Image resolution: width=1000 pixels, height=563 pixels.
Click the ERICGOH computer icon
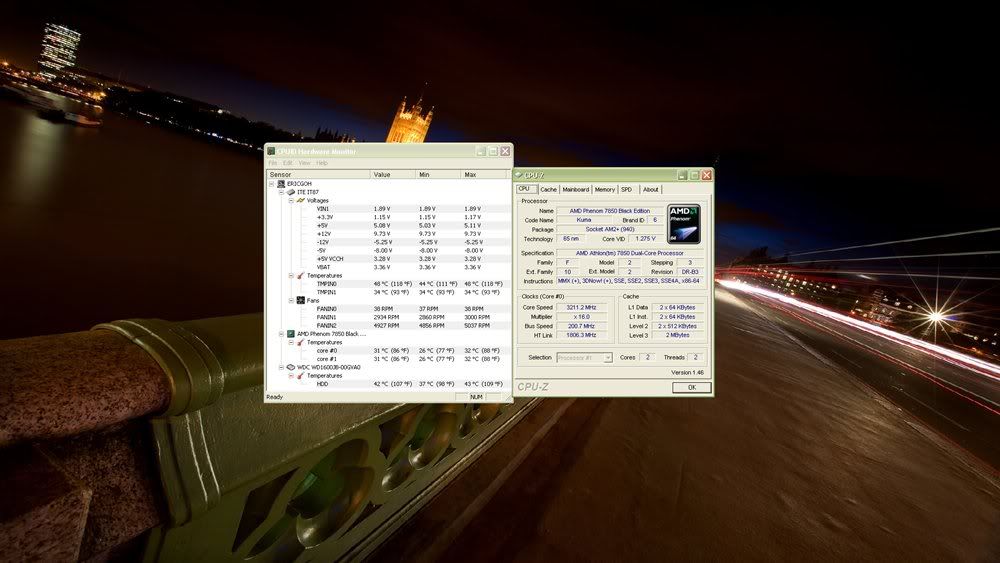281,184
